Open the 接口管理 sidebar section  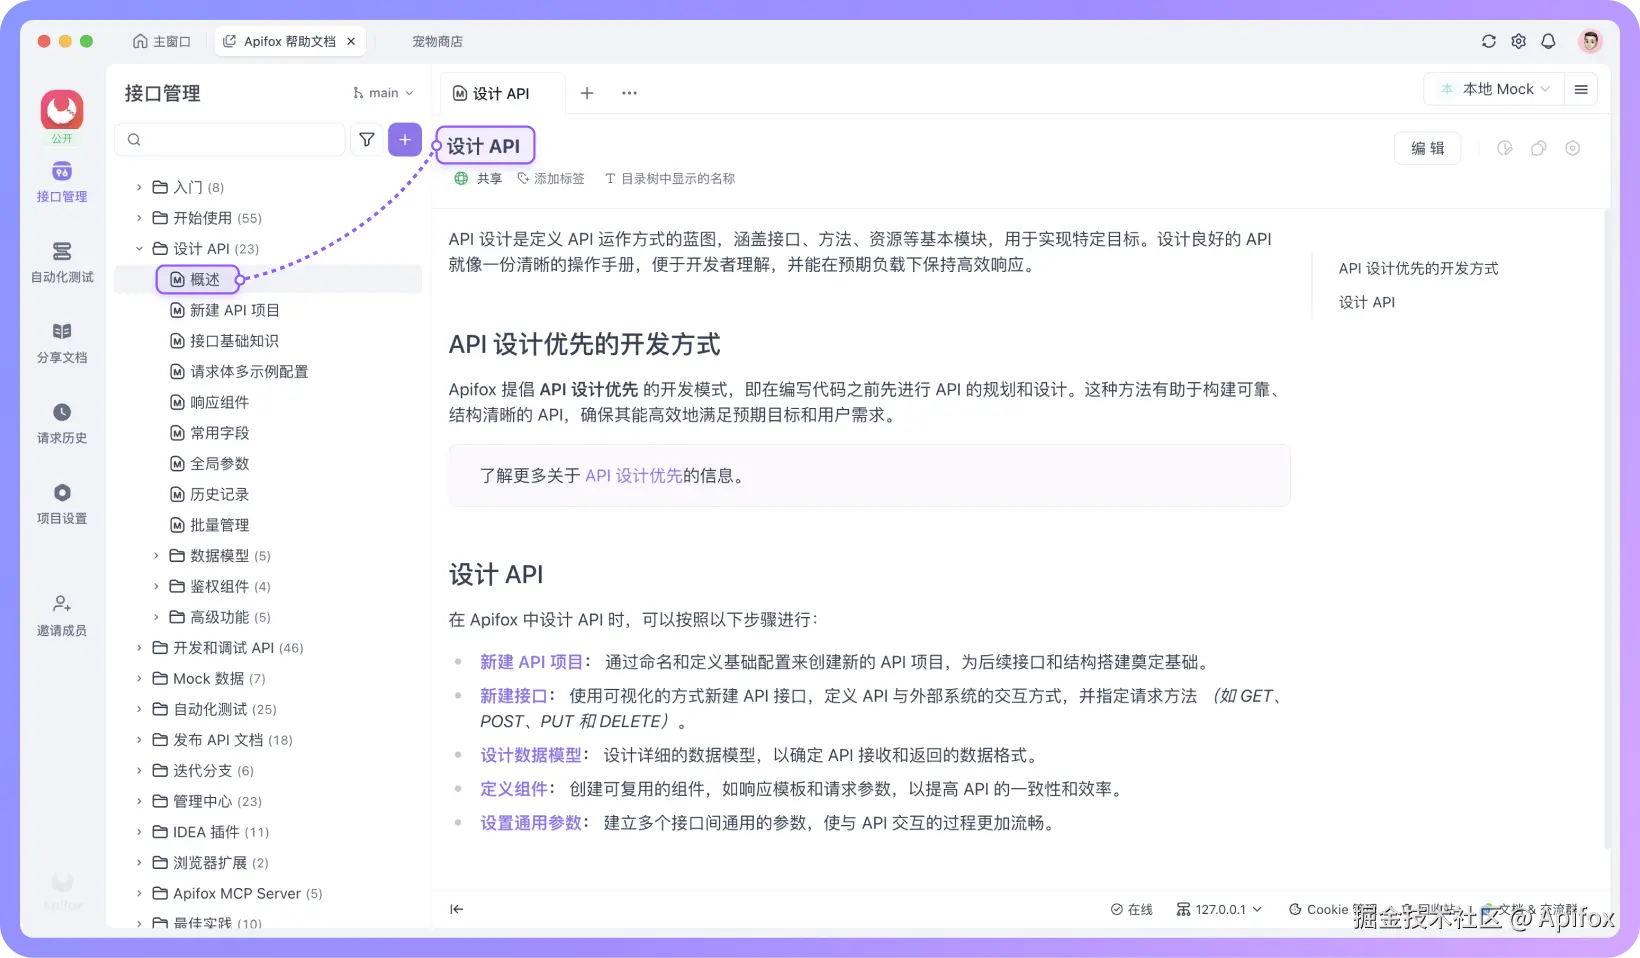click(x=62, y=182)
